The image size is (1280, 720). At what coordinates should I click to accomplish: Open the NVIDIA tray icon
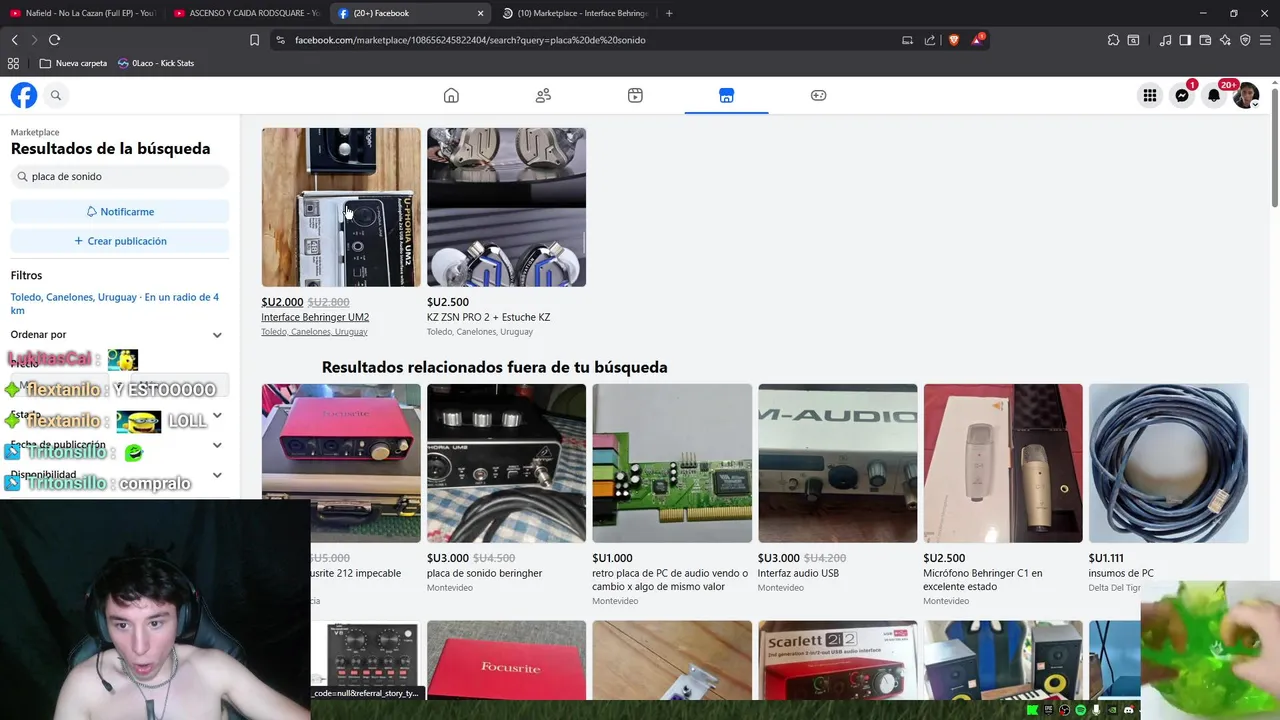click(x=1113, y=710)
